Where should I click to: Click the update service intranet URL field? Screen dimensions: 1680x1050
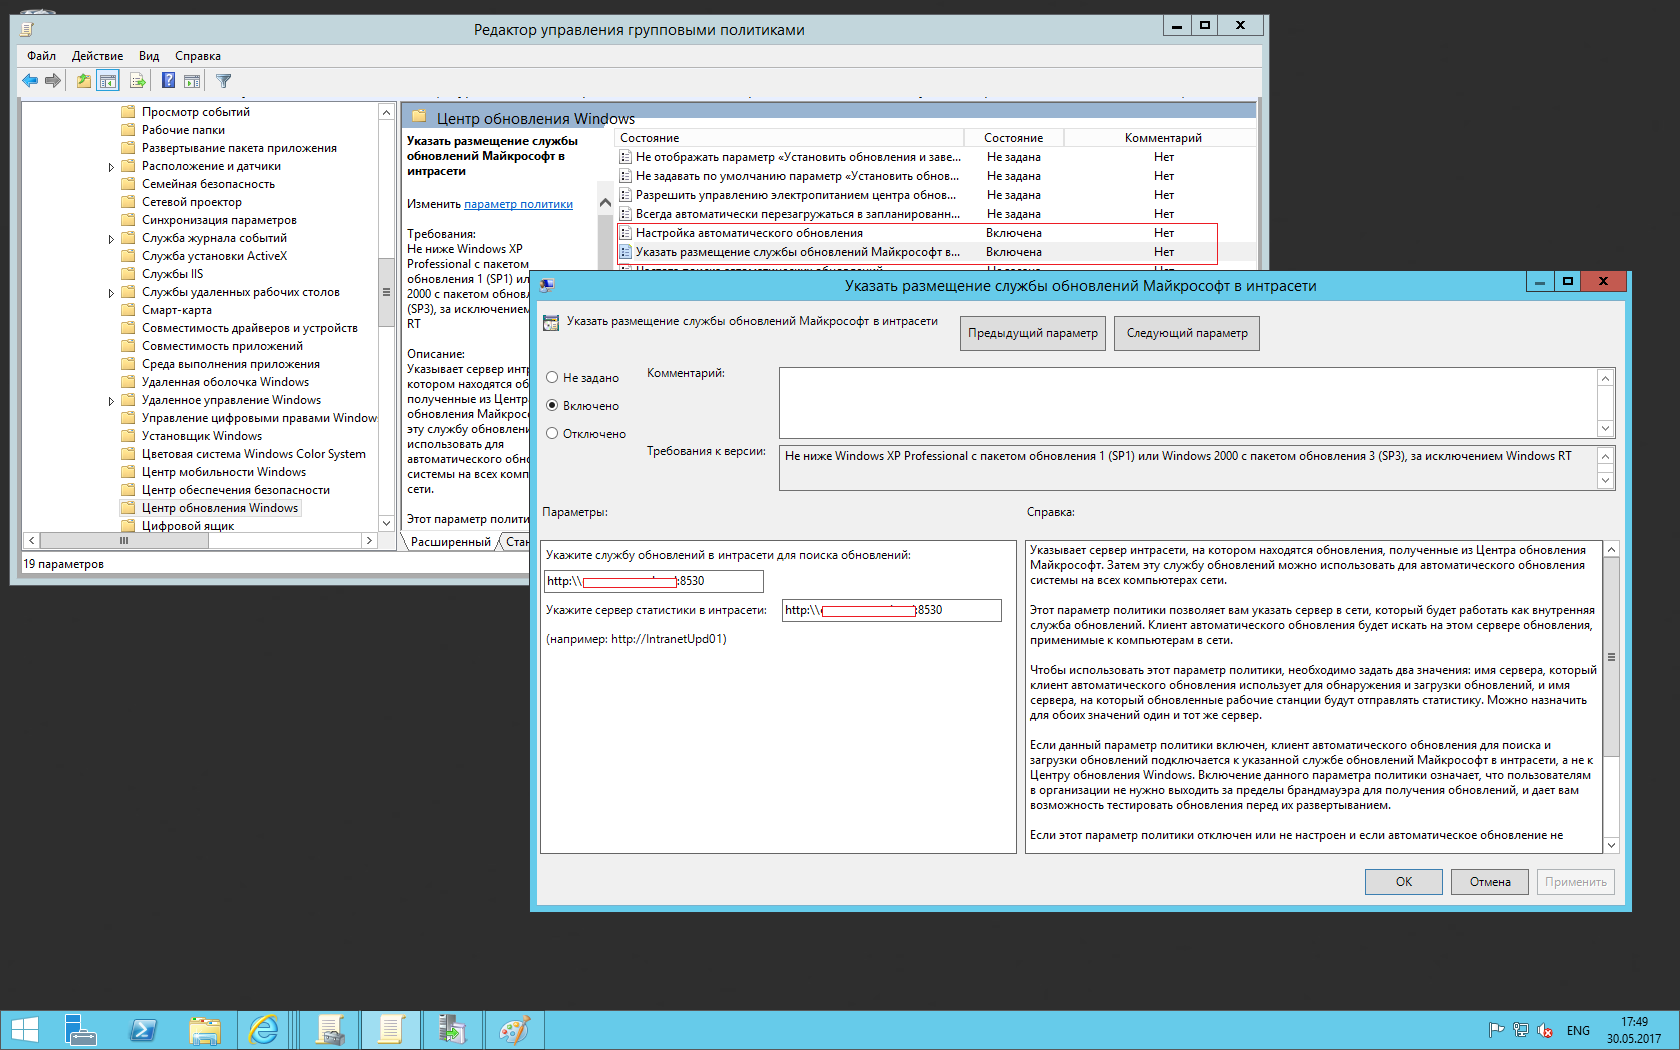(654, 581)
